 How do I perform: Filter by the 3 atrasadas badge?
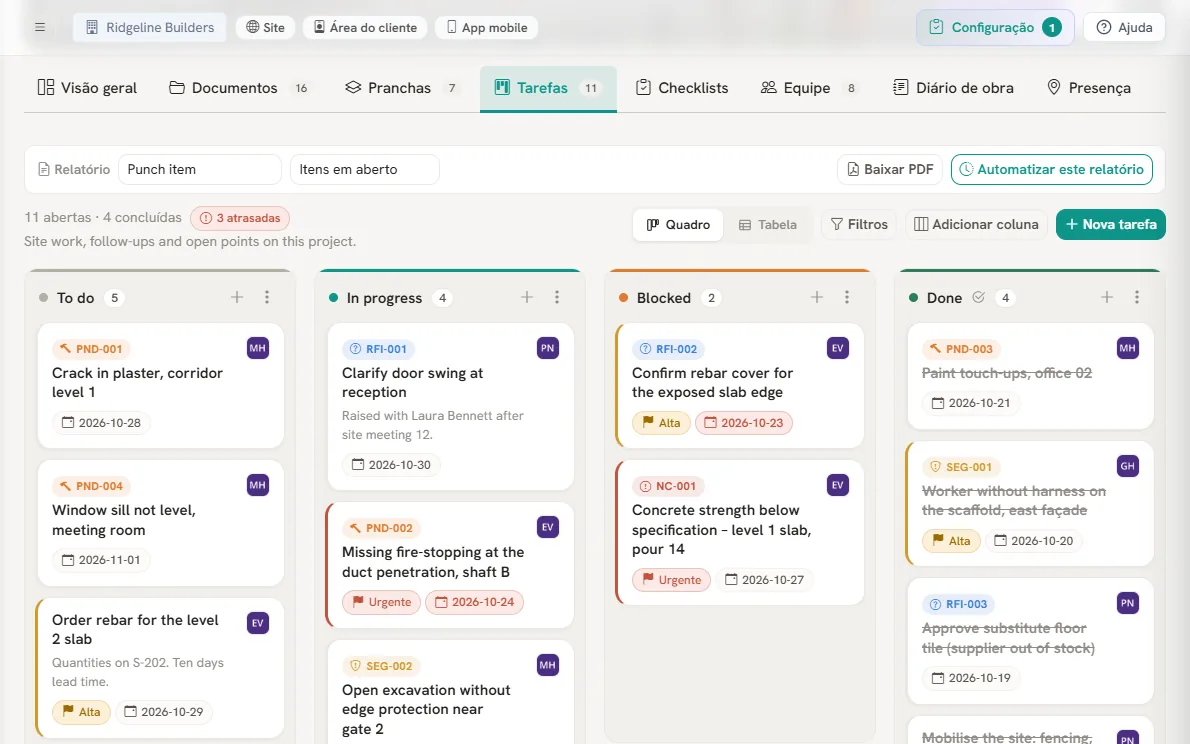(240, 218)
